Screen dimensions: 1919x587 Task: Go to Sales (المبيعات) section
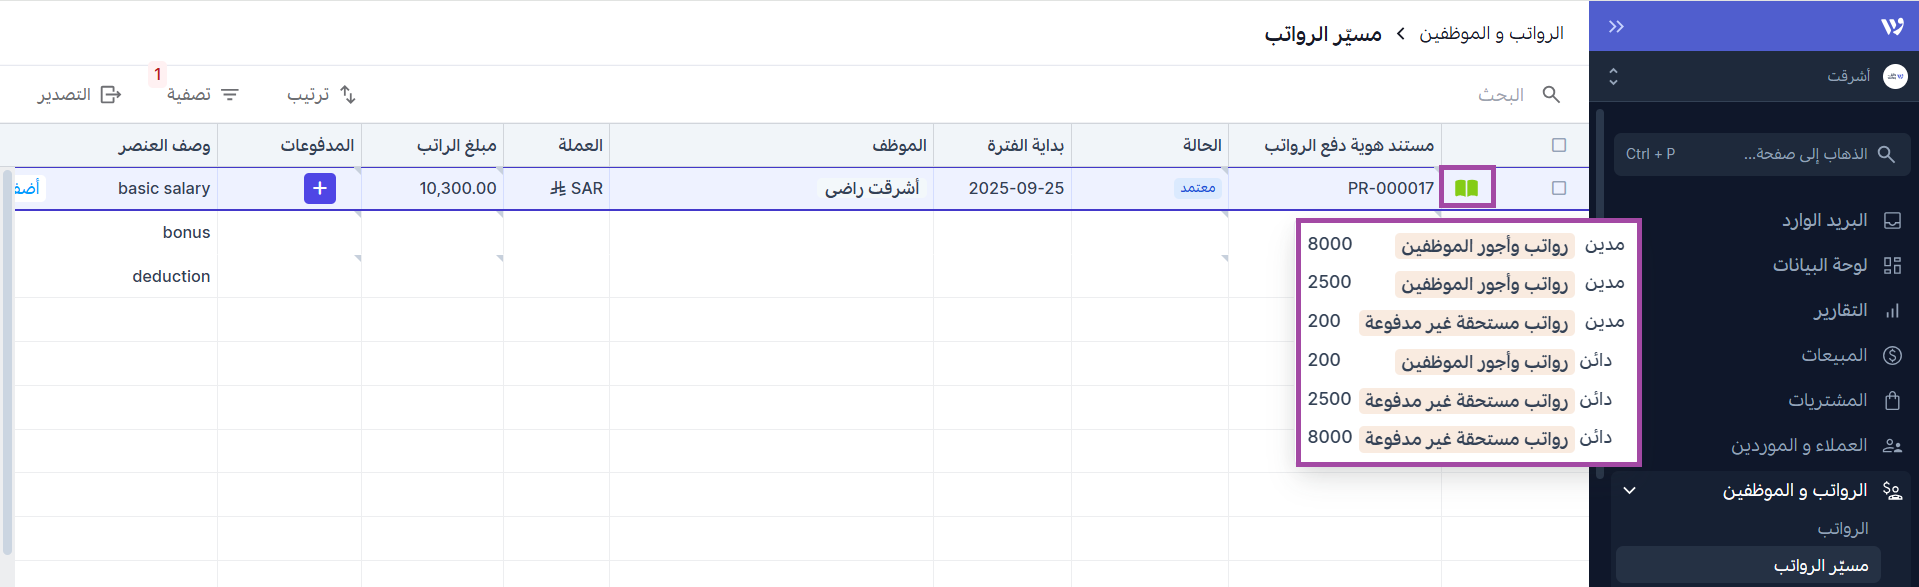click(x=1834, y=355)
